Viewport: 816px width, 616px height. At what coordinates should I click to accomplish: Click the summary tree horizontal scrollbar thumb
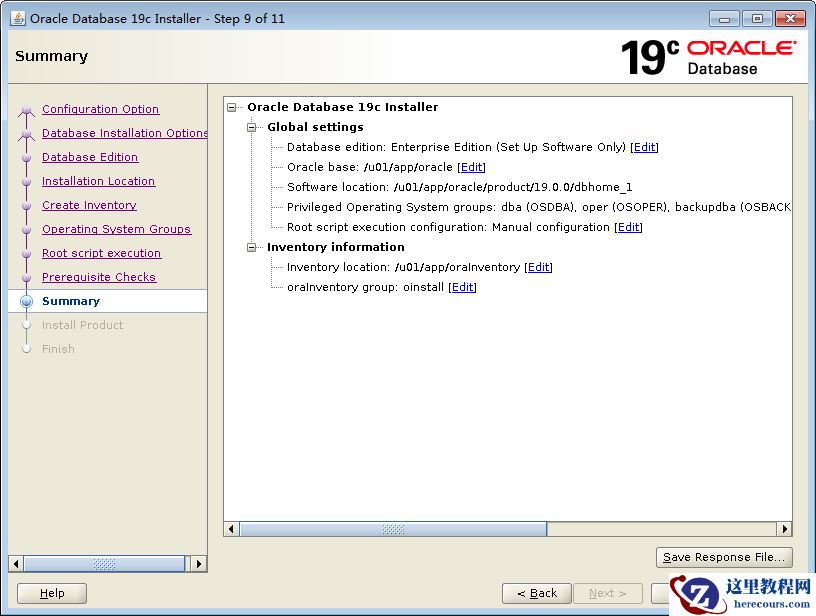pos(393,529)
